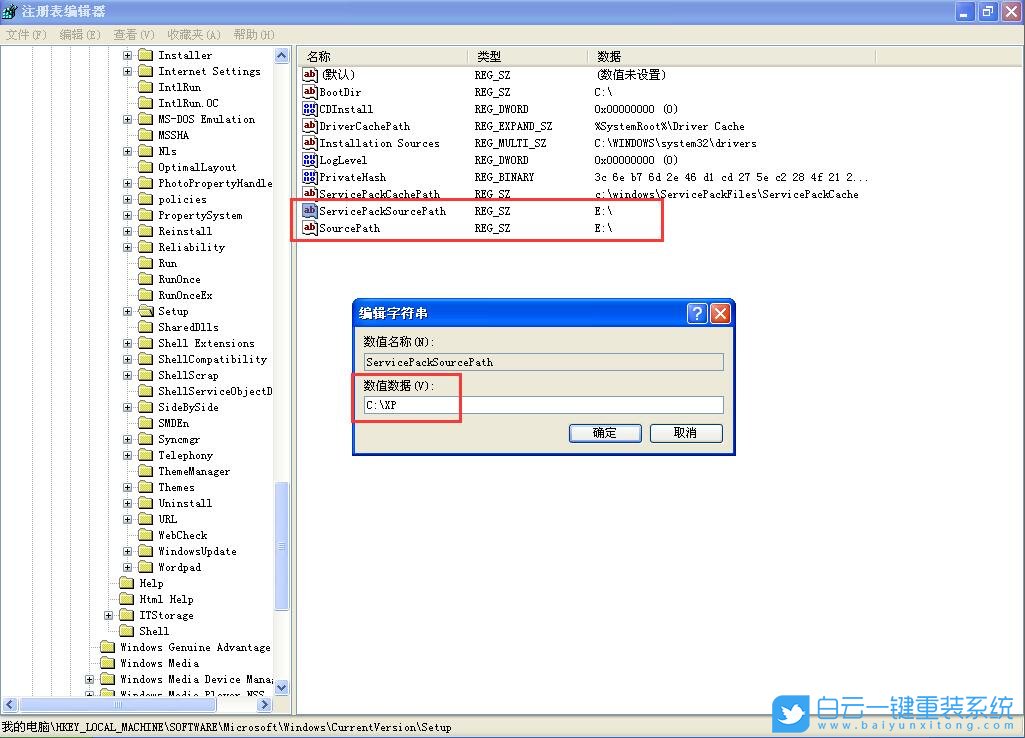The image size is (1025, 738).
Task: Open the 查看 menu
Action: click(134, 34)
